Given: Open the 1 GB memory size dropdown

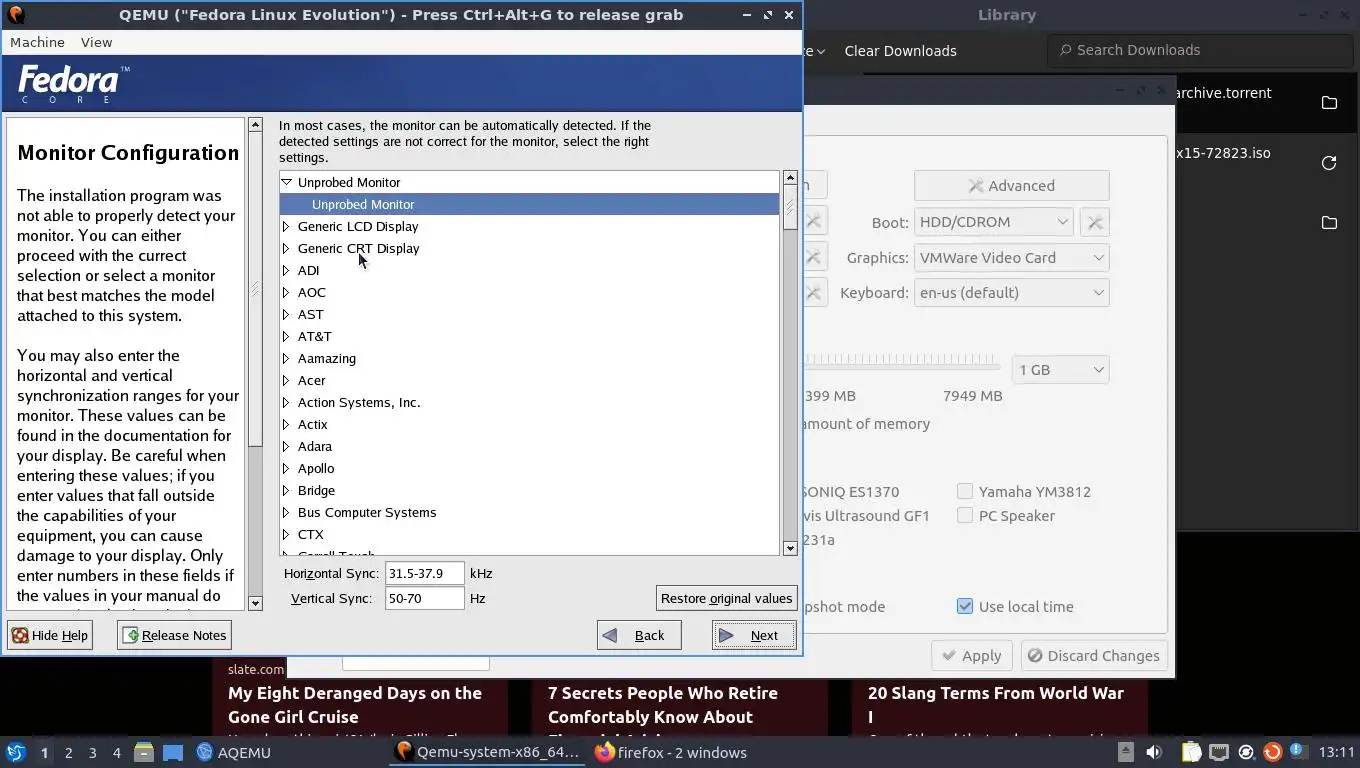Looking at the screenshot, I should tap(1060, 369).
